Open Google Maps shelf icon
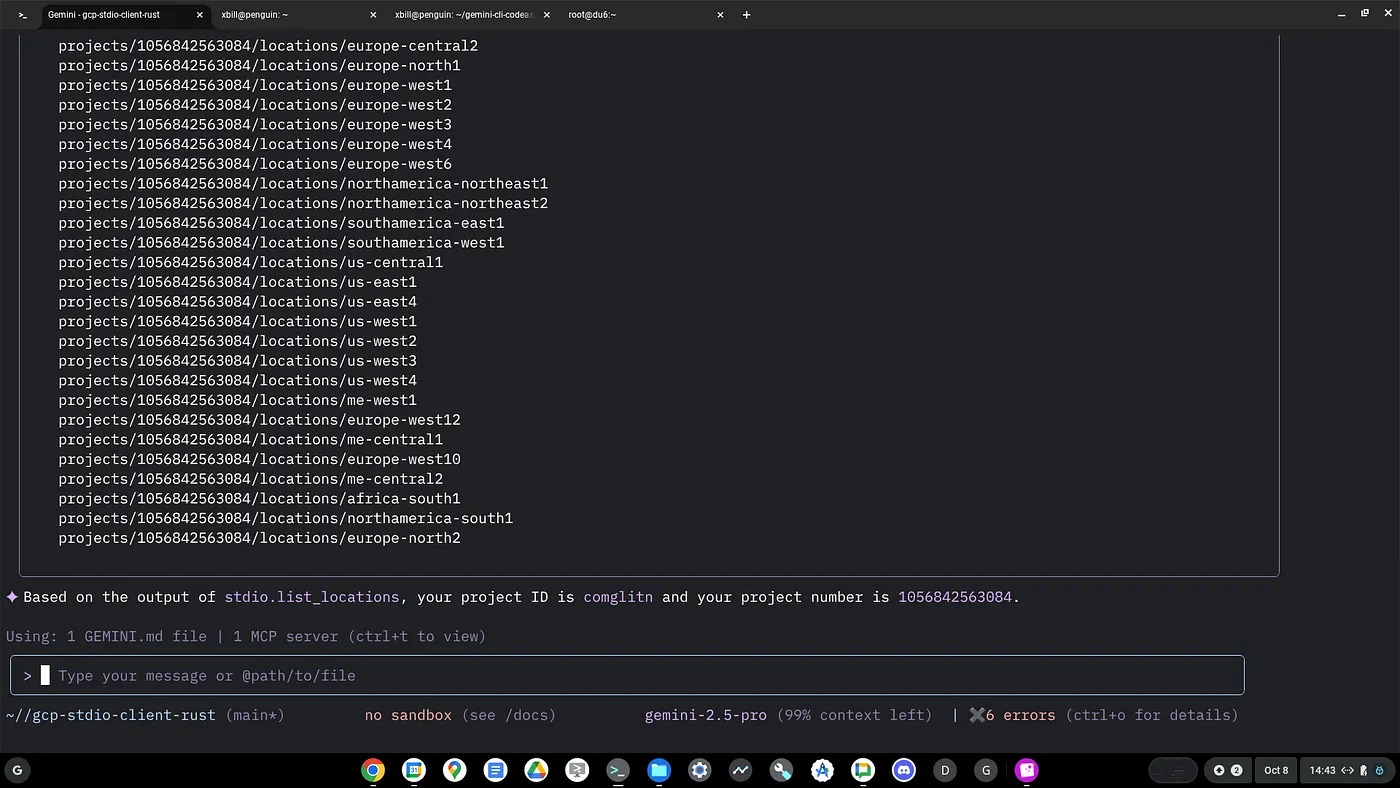Viewport: 1400px width, 788px height. [x=454, y=770]
